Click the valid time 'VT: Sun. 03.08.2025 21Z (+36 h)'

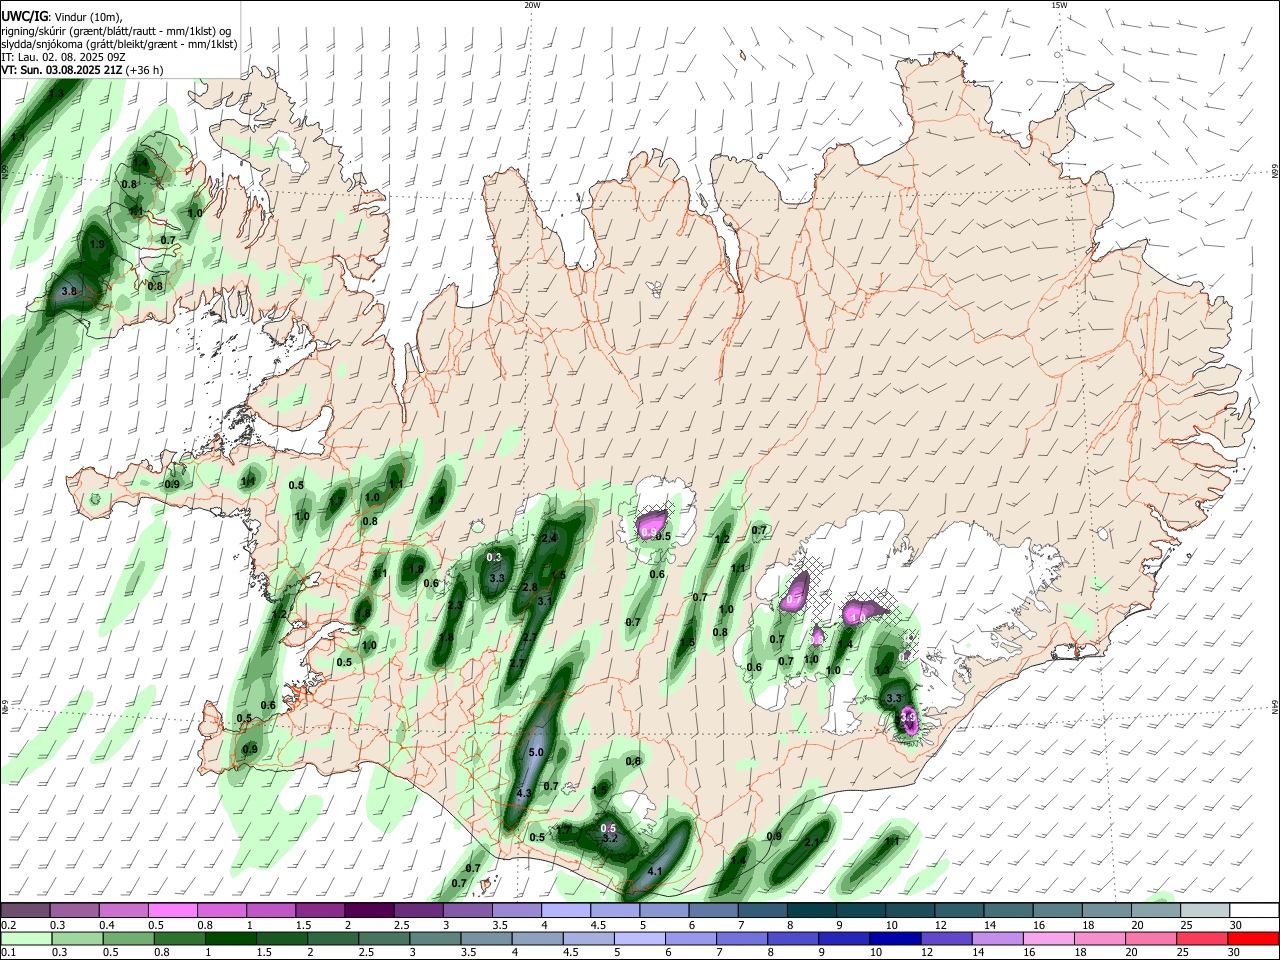(82, 71)
